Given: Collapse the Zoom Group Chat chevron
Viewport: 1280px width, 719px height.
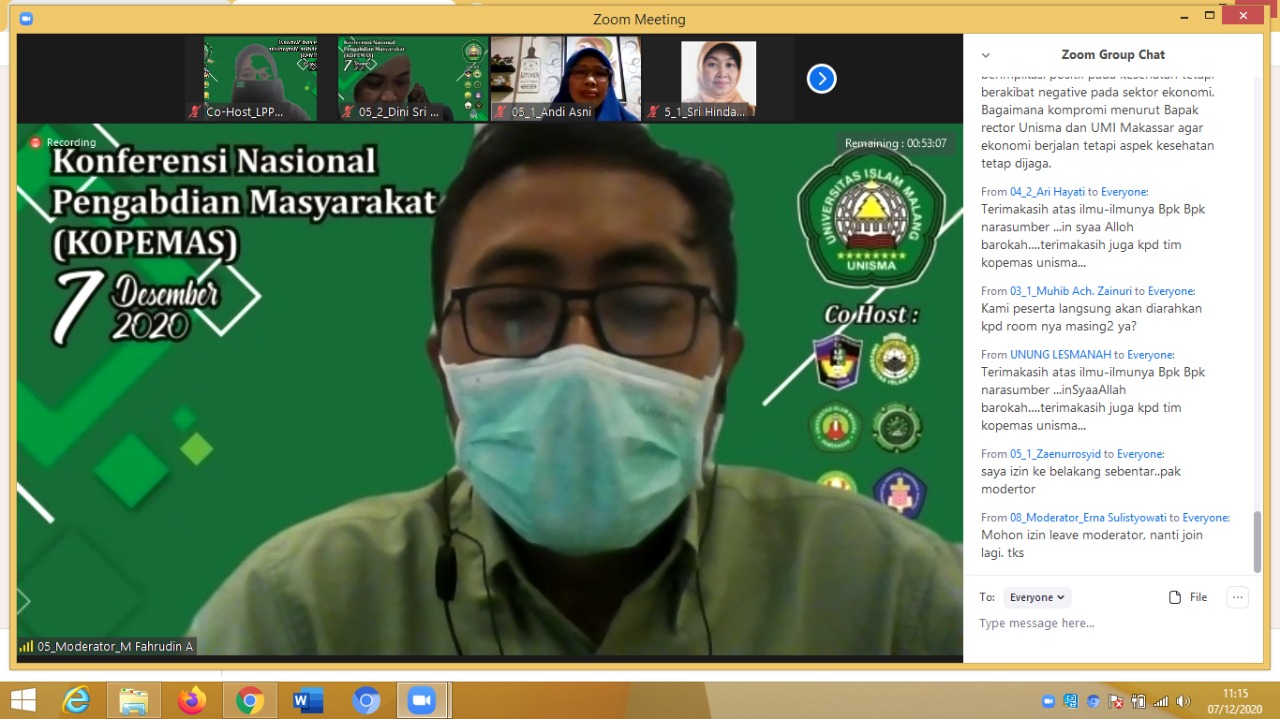Looking at the screenshot, I should pyautogui.click(x=986, y=55).
